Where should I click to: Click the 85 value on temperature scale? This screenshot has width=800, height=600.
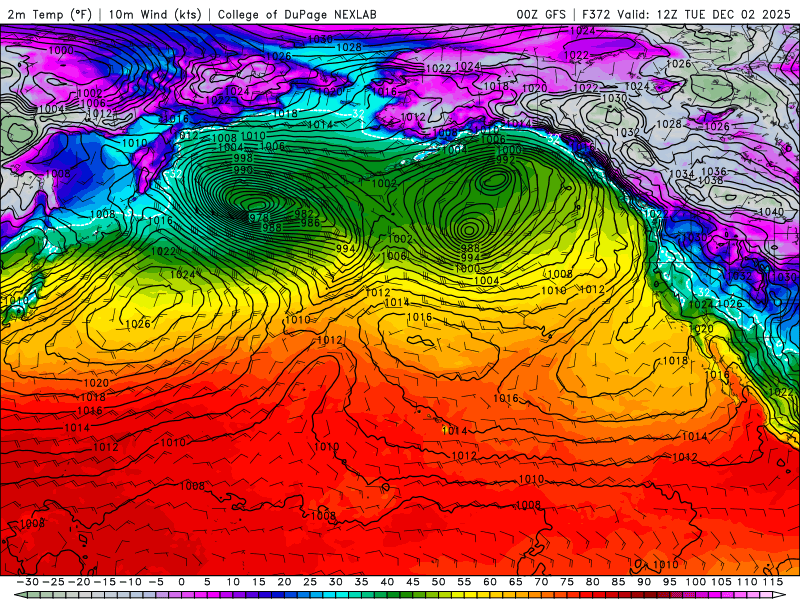tap(618, 582)
